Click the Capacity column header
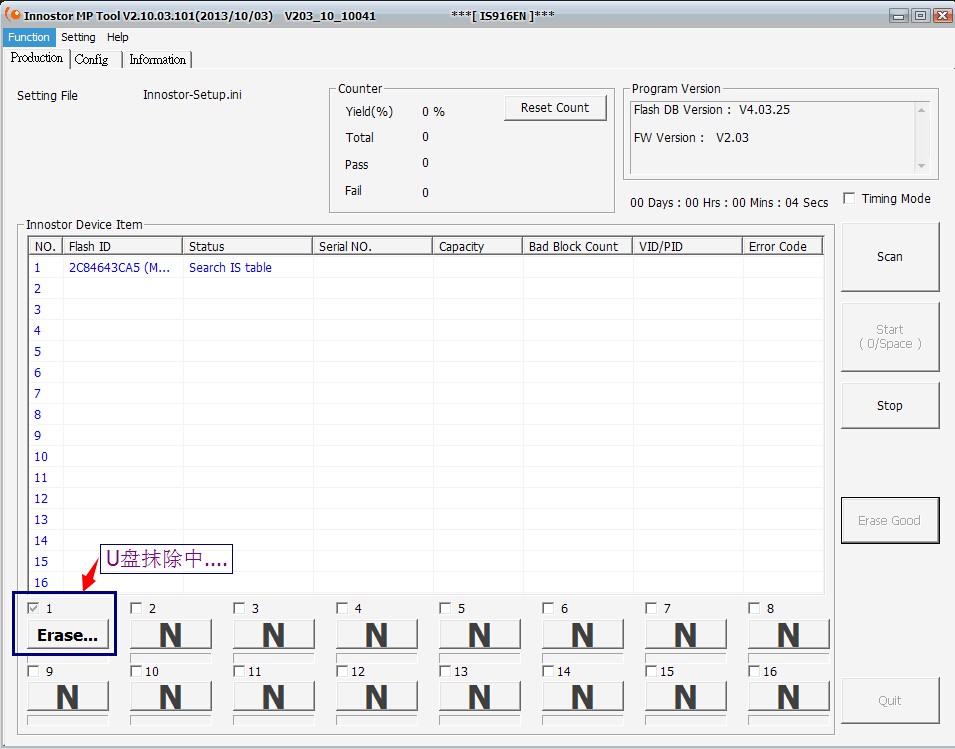 pyautogui.click(x=478, y=246)
